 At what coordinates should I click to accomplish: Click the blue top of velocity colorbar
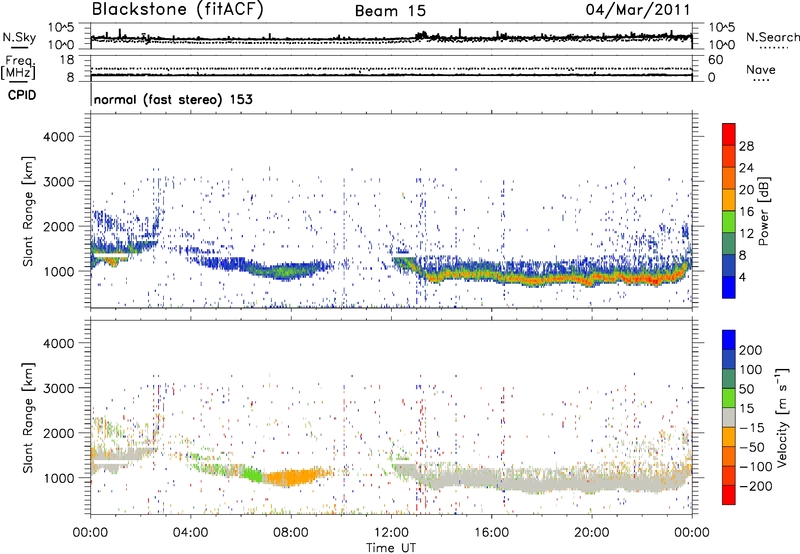pyautogui.click(x=729, y=340)
